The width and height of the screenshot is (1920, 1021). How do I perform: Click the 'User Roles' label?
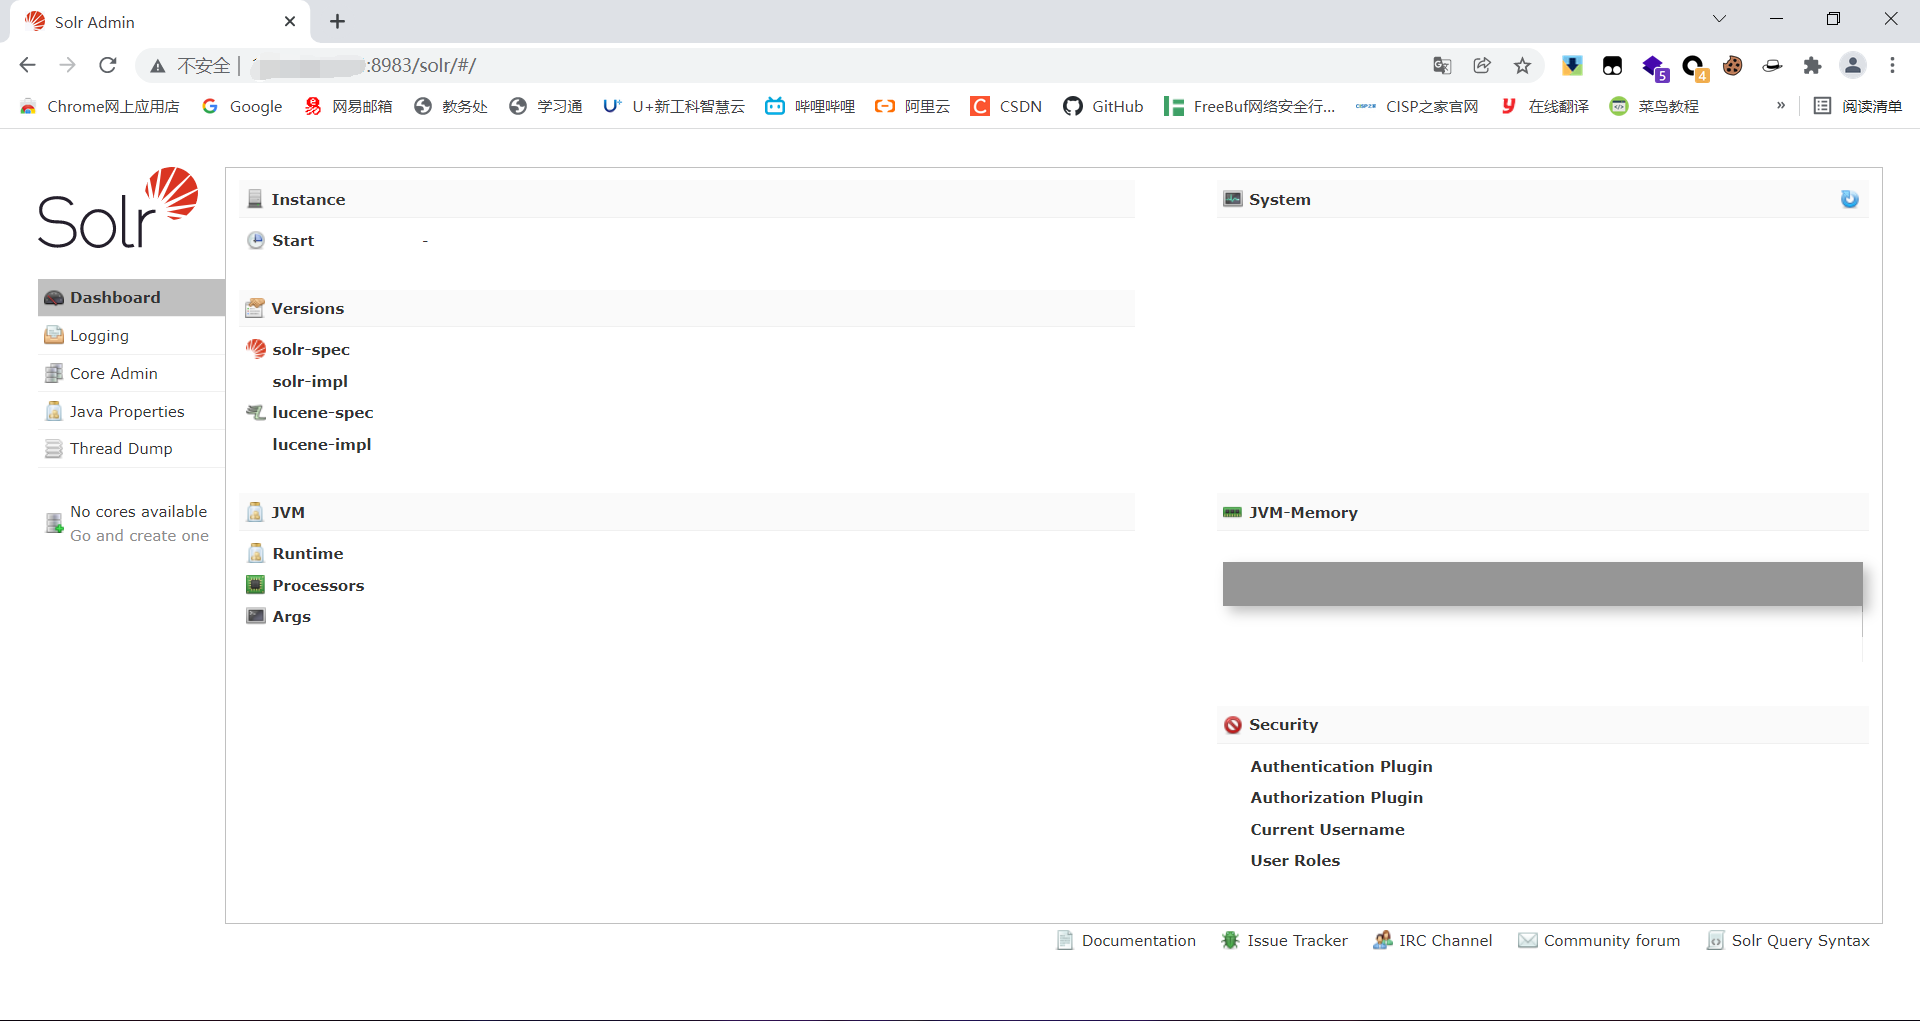click(1295, 860)
